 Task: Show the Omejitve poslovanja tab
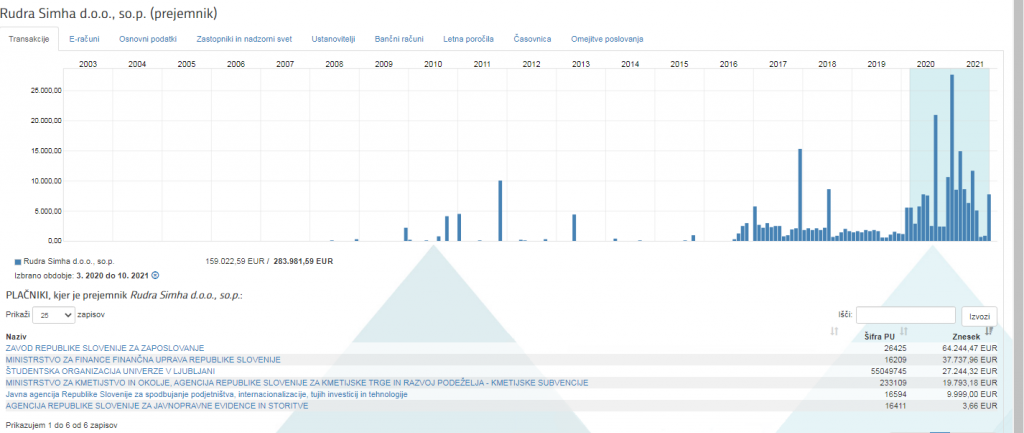pyautogui.click(x=607, y=39)
